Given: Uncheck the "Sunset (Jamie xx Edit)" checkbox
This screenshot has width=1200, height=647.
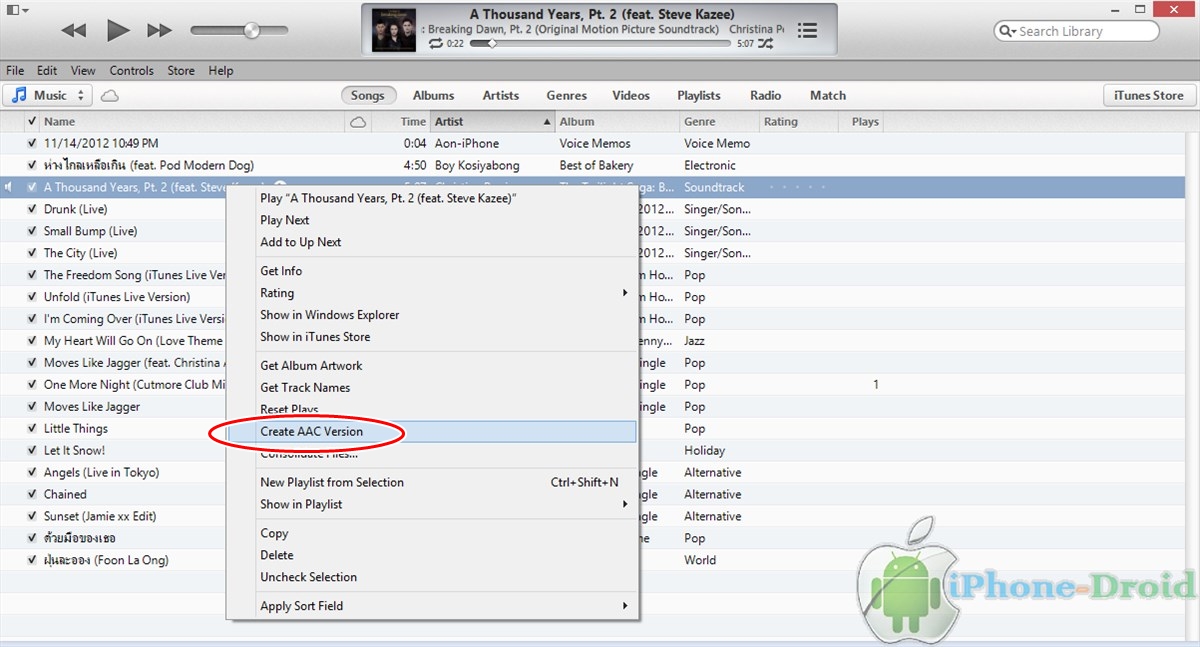Looking at the screenshot, I should [32, 516].
